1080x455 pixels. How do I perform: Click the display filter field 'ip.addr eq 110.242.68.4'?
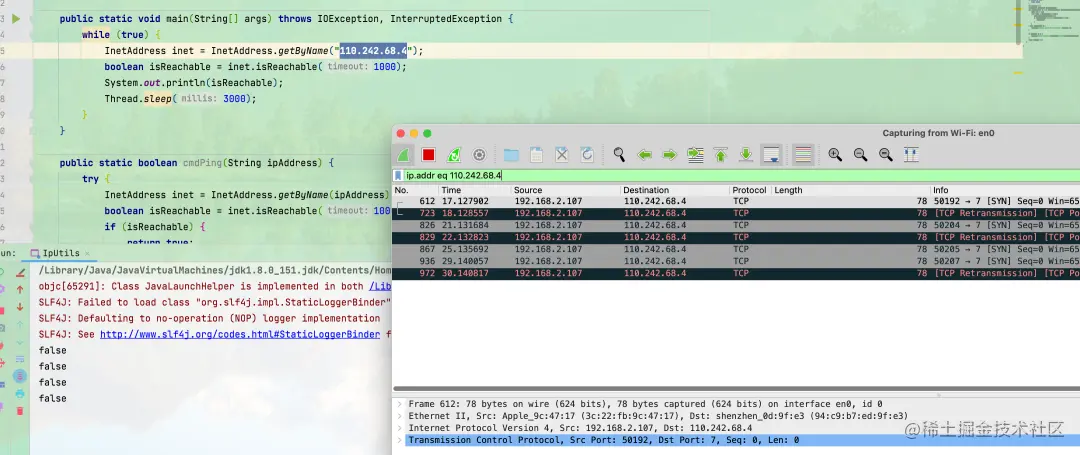742,176
